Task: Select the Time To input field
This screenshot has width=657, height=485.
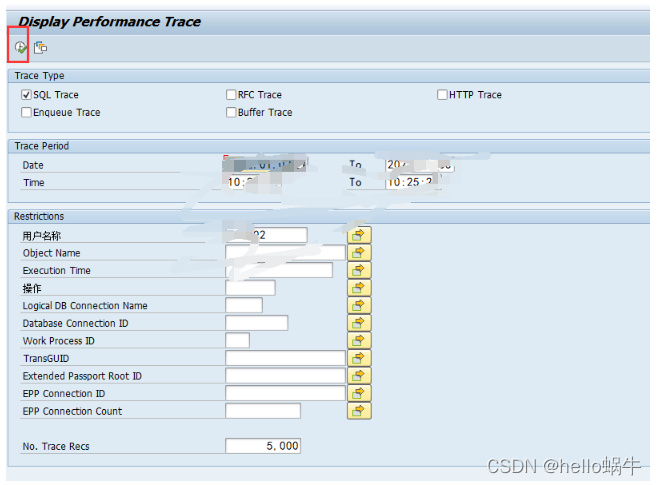Action: pos(413,182)
